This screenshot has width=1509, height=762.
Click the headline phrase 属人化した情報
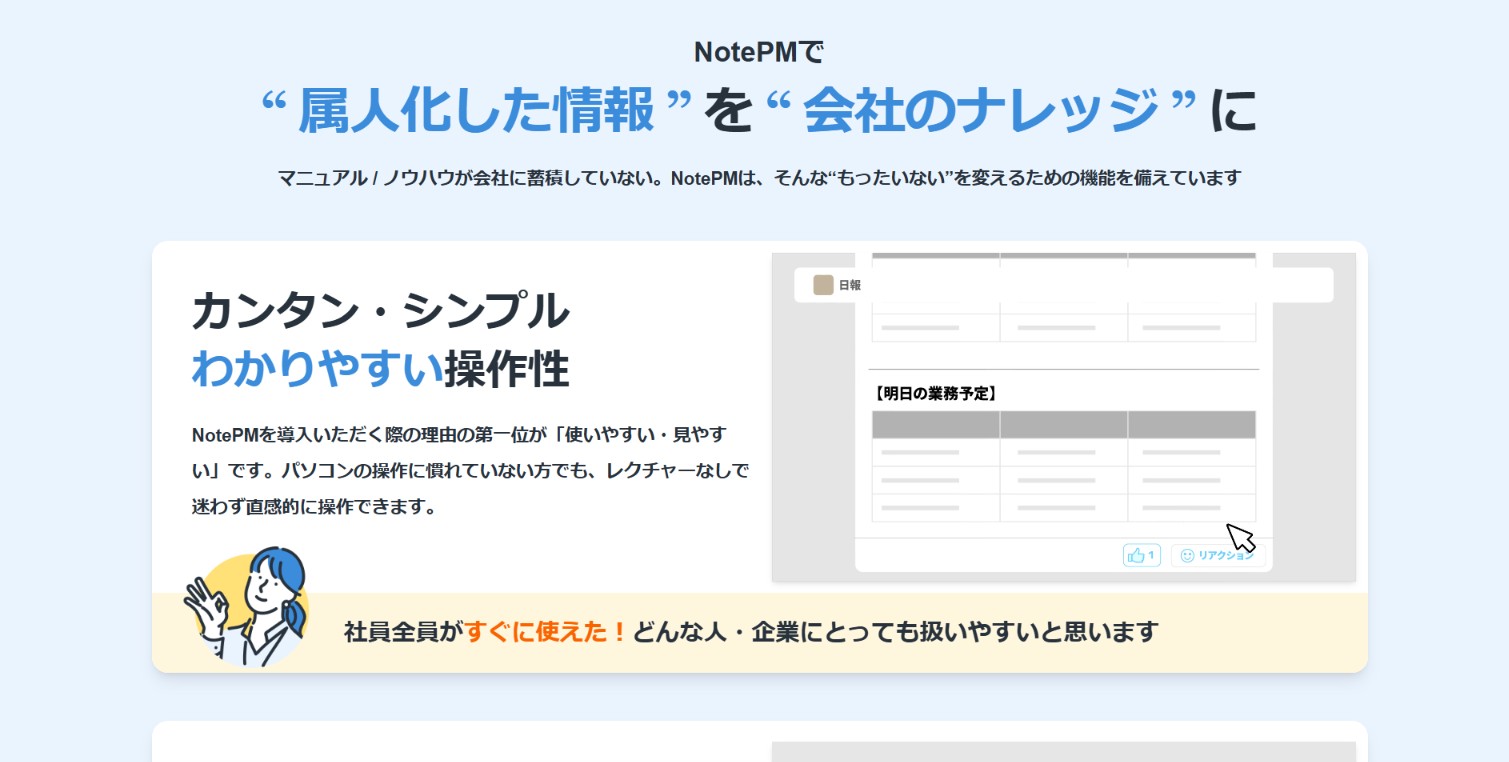click(x=476, y=111)
